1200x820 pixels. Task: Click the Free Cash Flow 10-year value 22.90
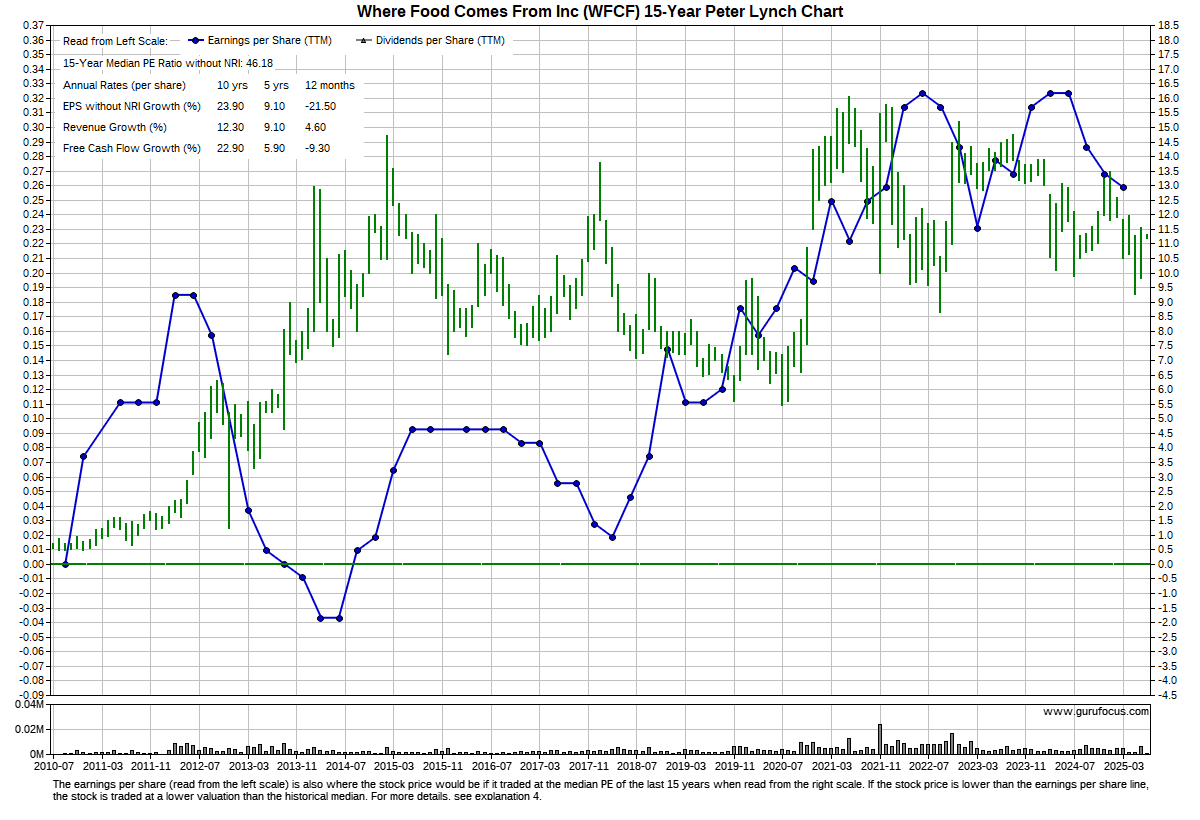click(x=232, y=148)
